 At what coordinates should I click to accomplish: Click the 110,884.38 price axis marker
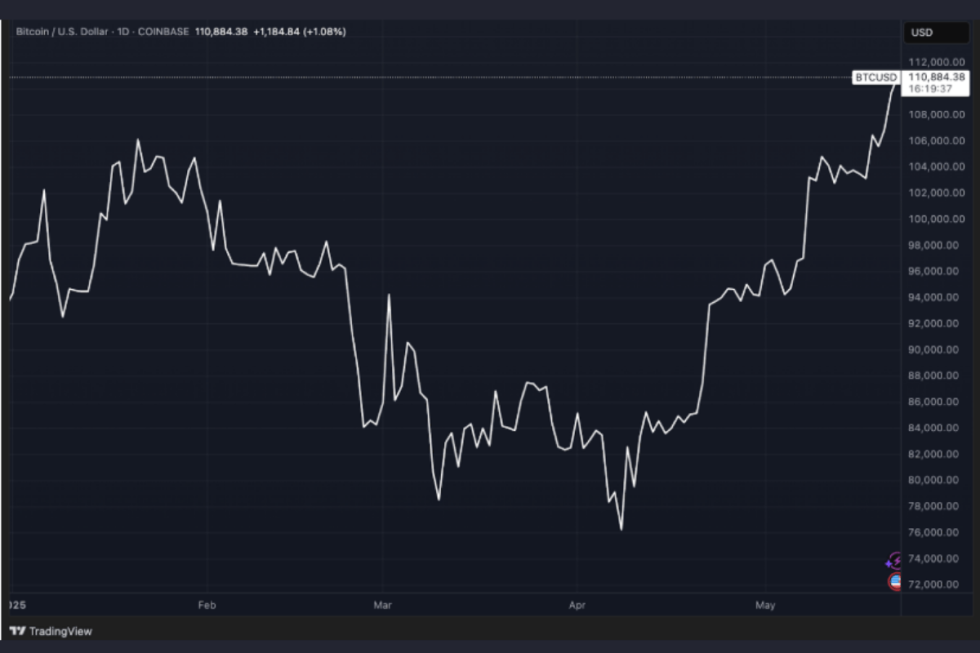pyautogui.click(x=936, y=77)
